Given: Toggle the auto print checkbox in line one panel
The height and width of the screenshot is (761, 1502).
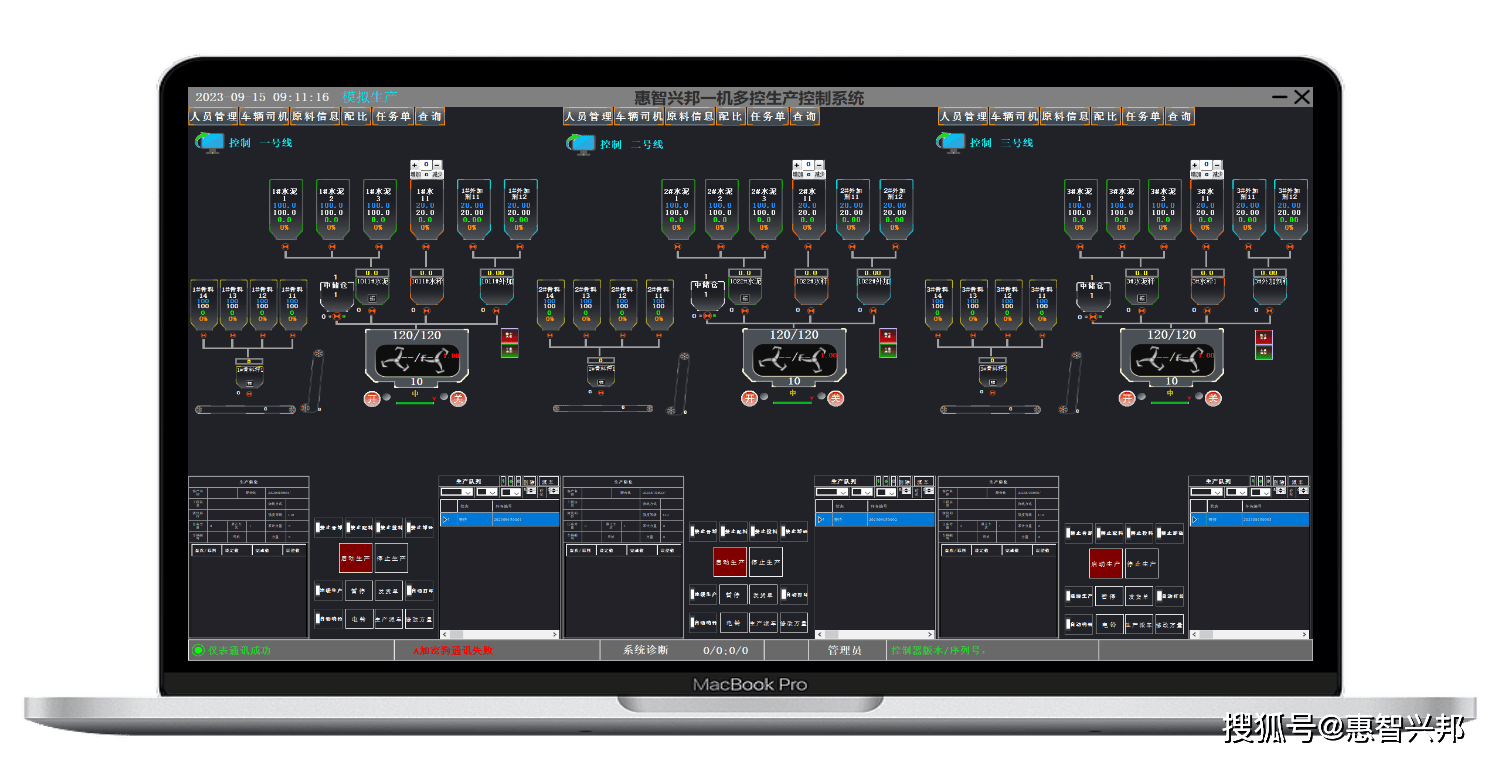Looking at the screenshot, I should click(410, 591).
